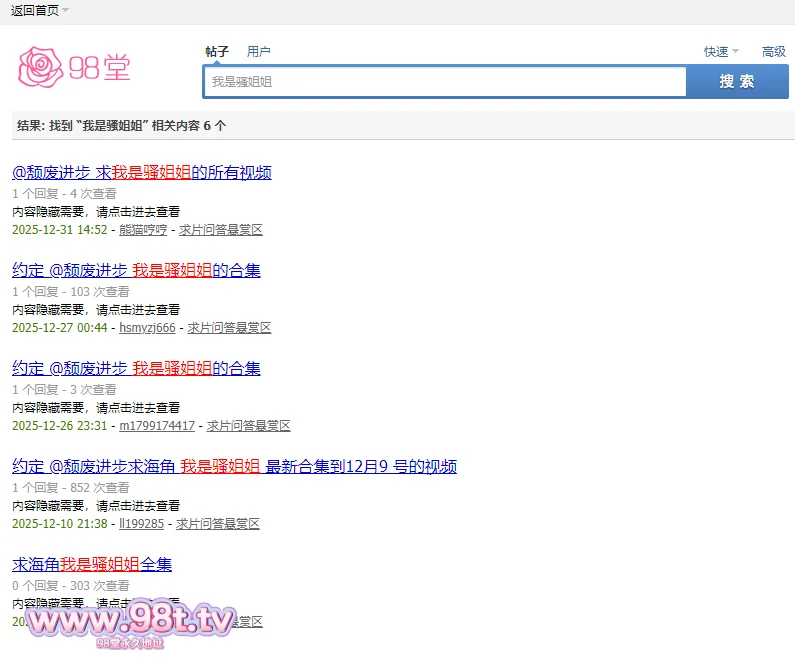Click the 98堂 rose logo
This screenshot has height=658, width=795.
coord(75,66)
